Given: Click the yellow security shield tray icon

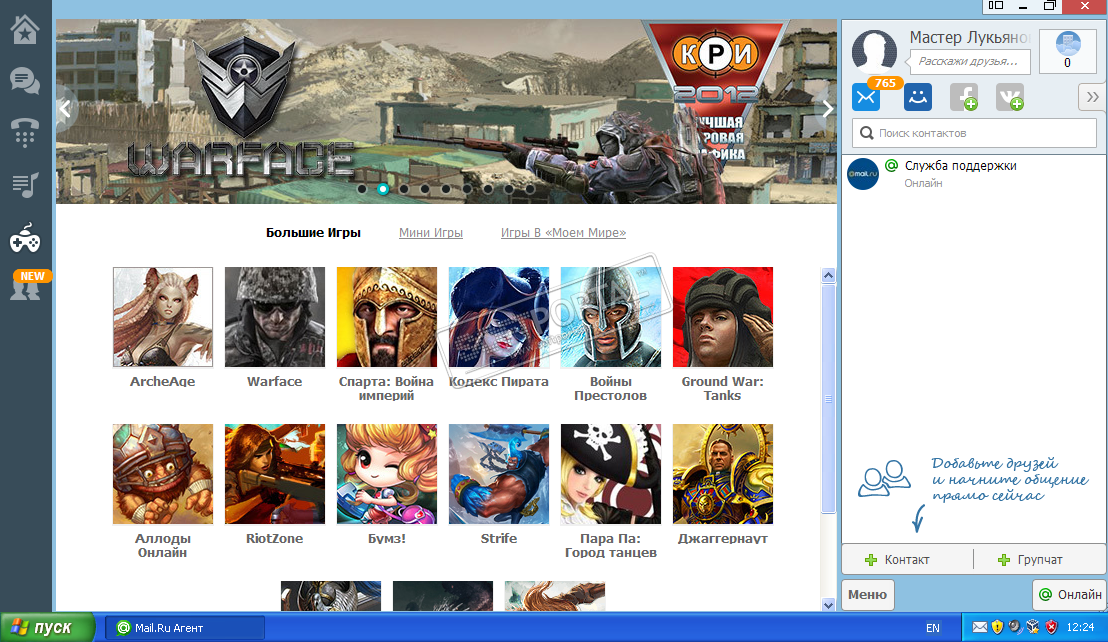Looking at the screenshot, I should (997, 626).
